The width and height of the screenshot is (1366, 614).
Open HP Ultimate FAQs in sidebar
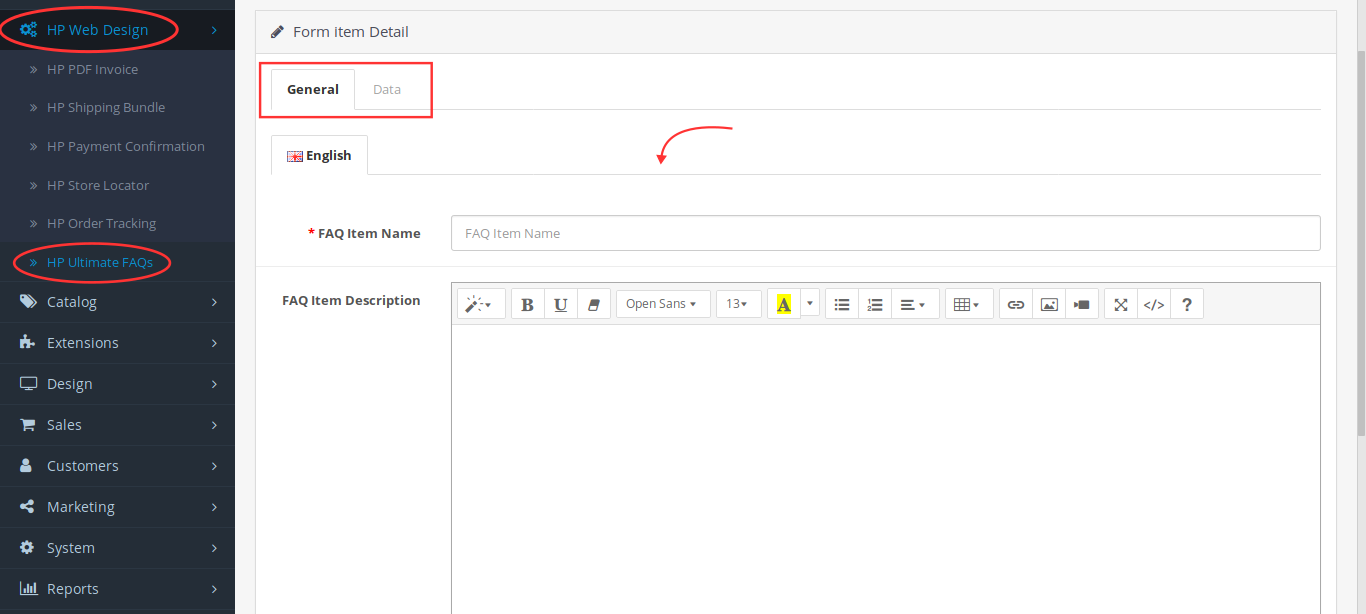point(99,262)
